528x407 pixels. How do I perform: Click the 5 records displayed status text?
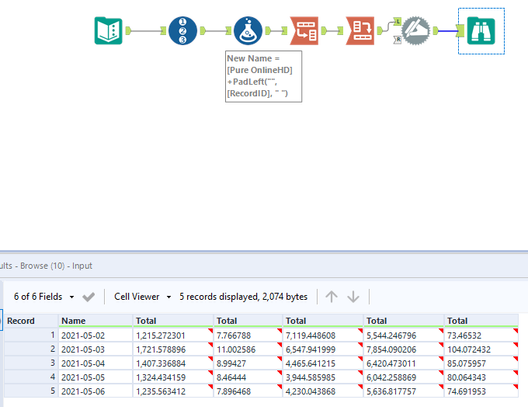point(243,297)
